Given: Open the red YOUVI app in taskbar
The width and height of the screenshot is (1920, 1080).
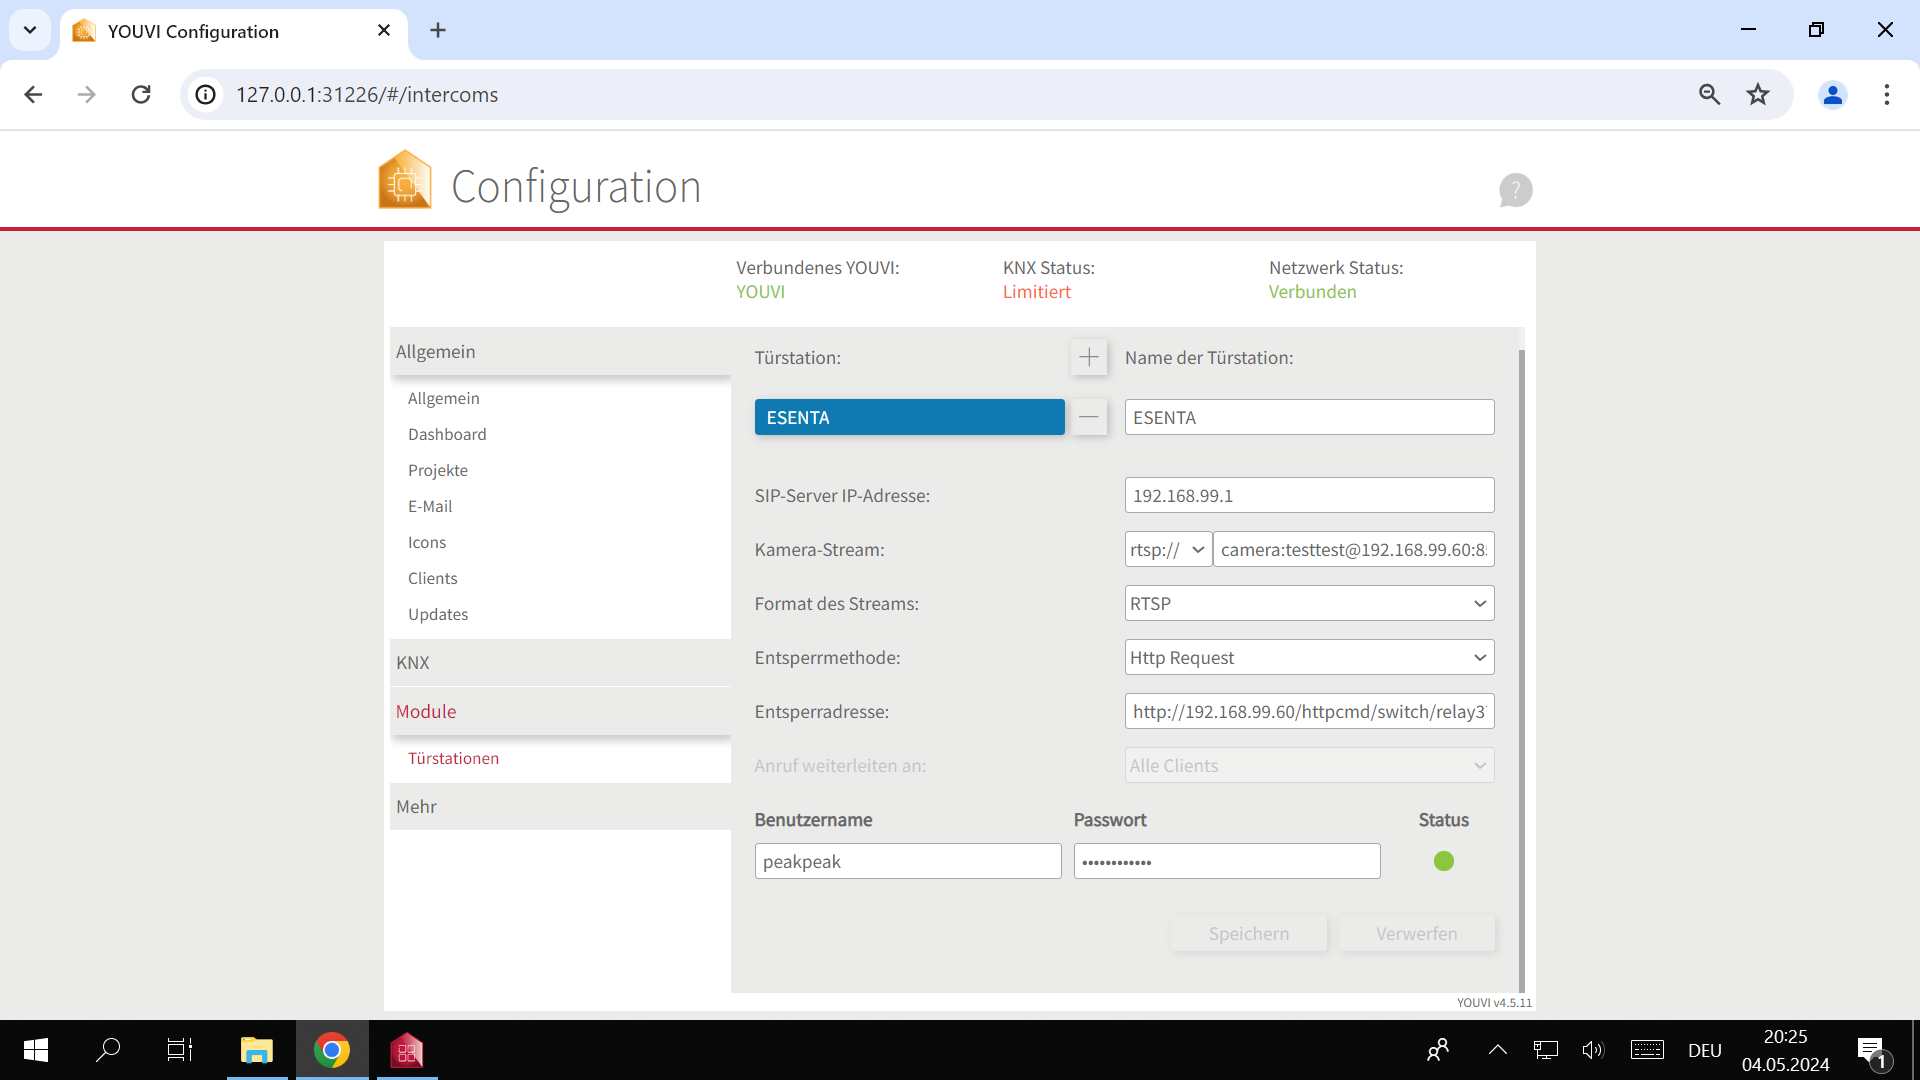Looking at the screenshot, I should [x=407, y=1050].
